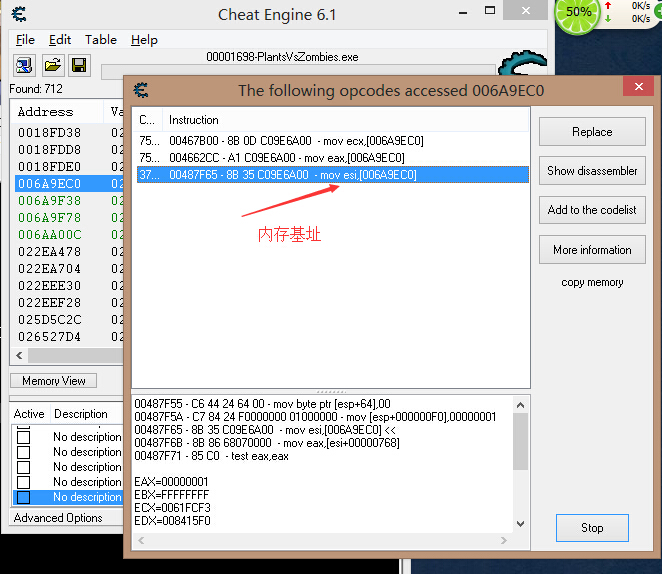Click disassembly pane vertical scrollbar thumb
662x574 pixels.
[x=521, y=441]
